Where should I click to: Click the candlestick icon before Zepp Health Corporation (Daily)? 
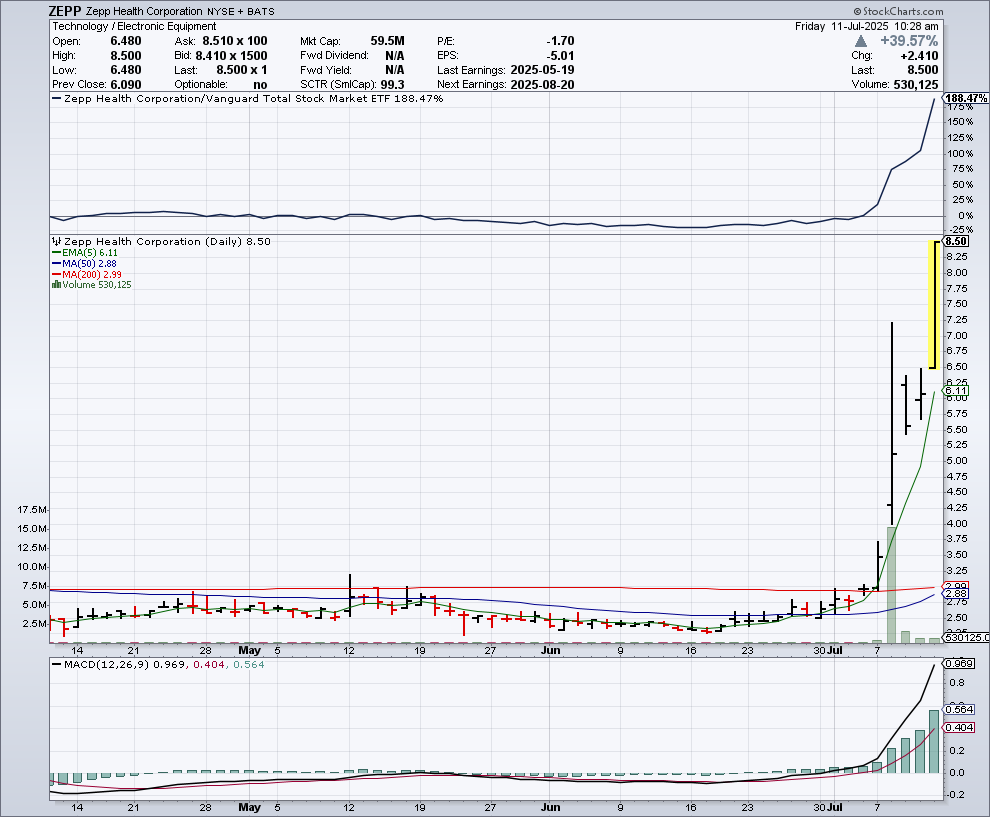(x=56, y=241)
